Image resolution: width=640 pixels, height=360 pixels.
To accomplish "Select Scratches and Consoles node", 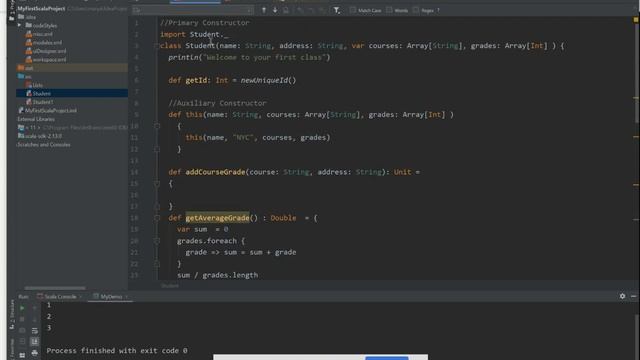I will pyautogui.click(x=44, y=145).
